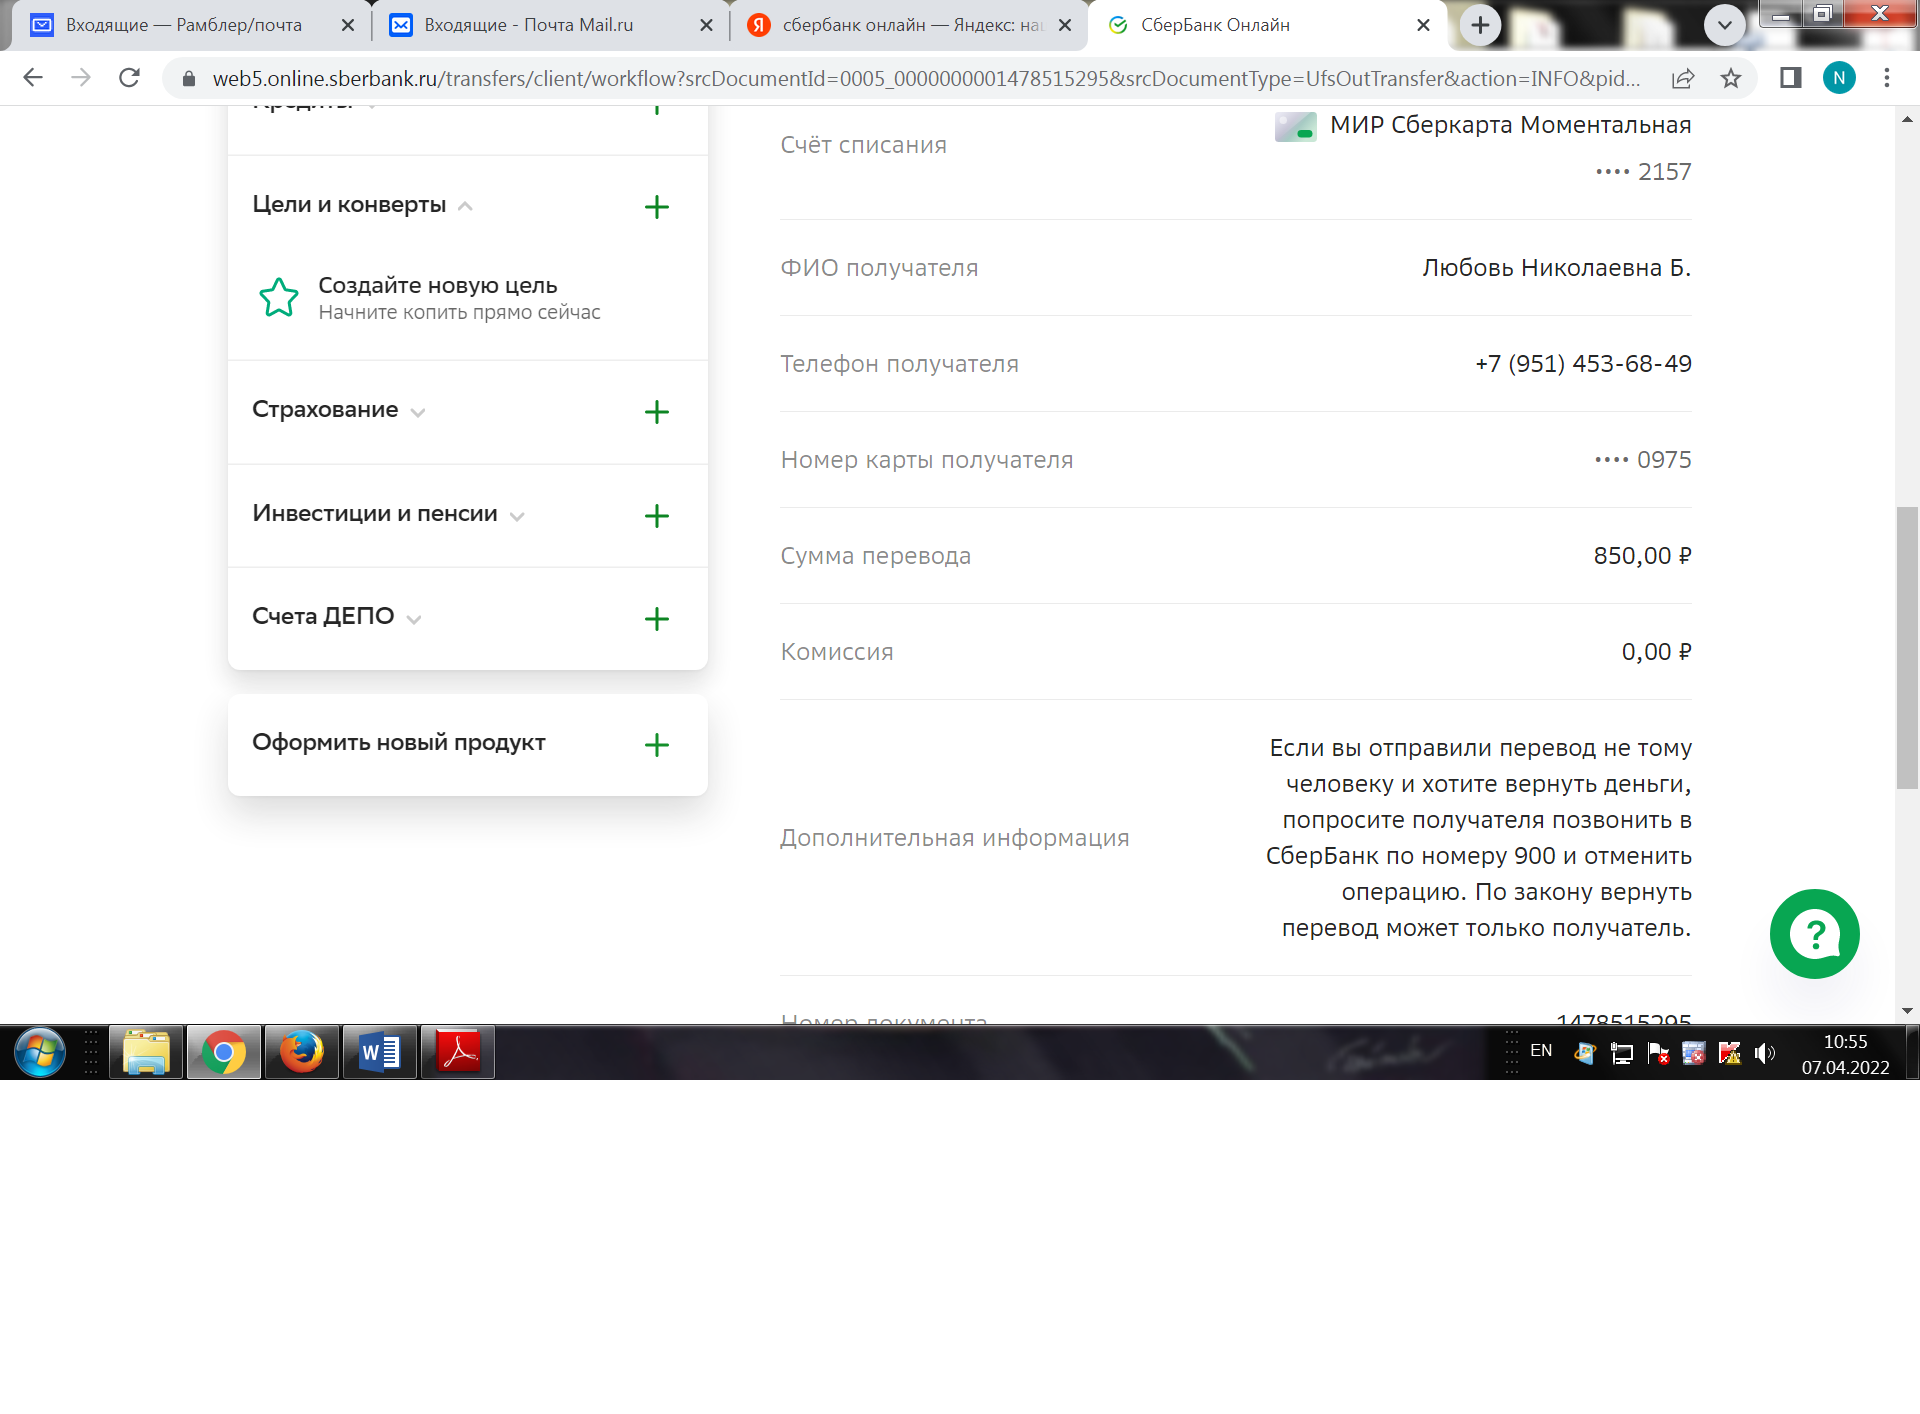The width and height of the screenshot is (1920, 1414).
Task: Click recipient name Любовь Николаевна Б.
Action: click(x=1556, y=268)
